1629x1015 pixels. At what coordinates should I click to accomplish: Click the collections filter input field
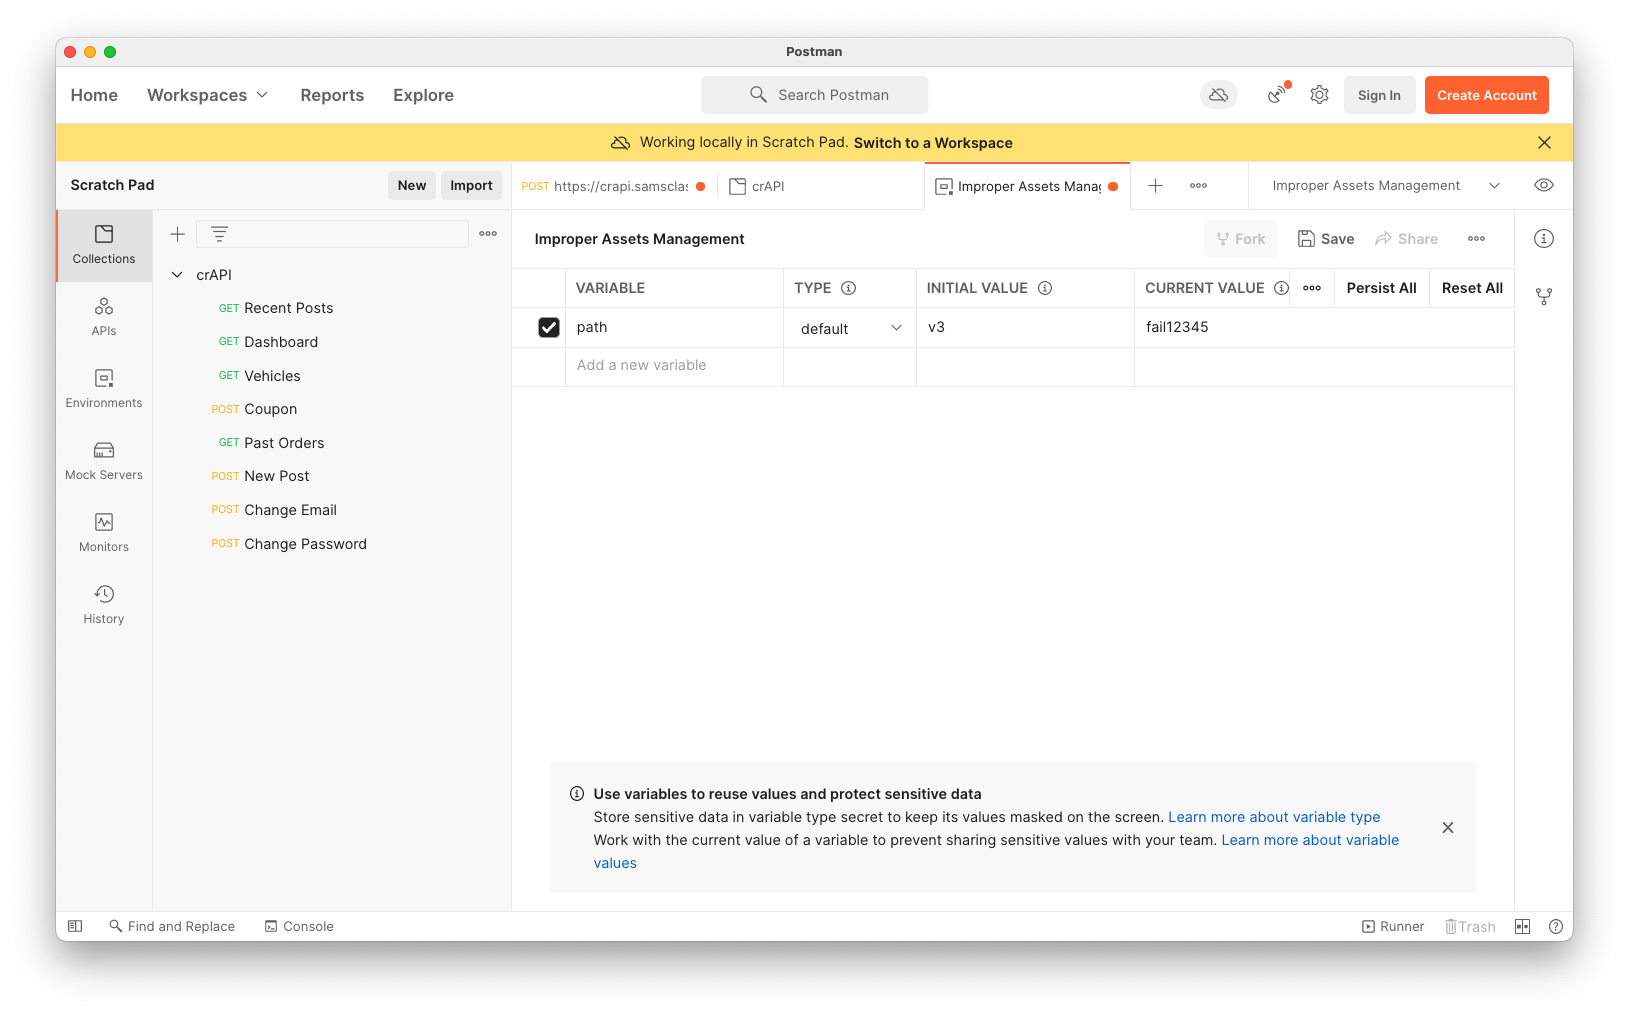click(x=333, y=234)
